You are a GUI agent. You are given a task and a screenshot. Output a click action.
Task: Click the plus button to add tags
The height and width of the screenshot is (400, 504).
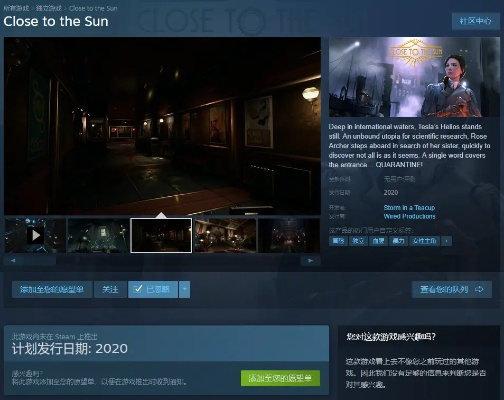(446, 241)
